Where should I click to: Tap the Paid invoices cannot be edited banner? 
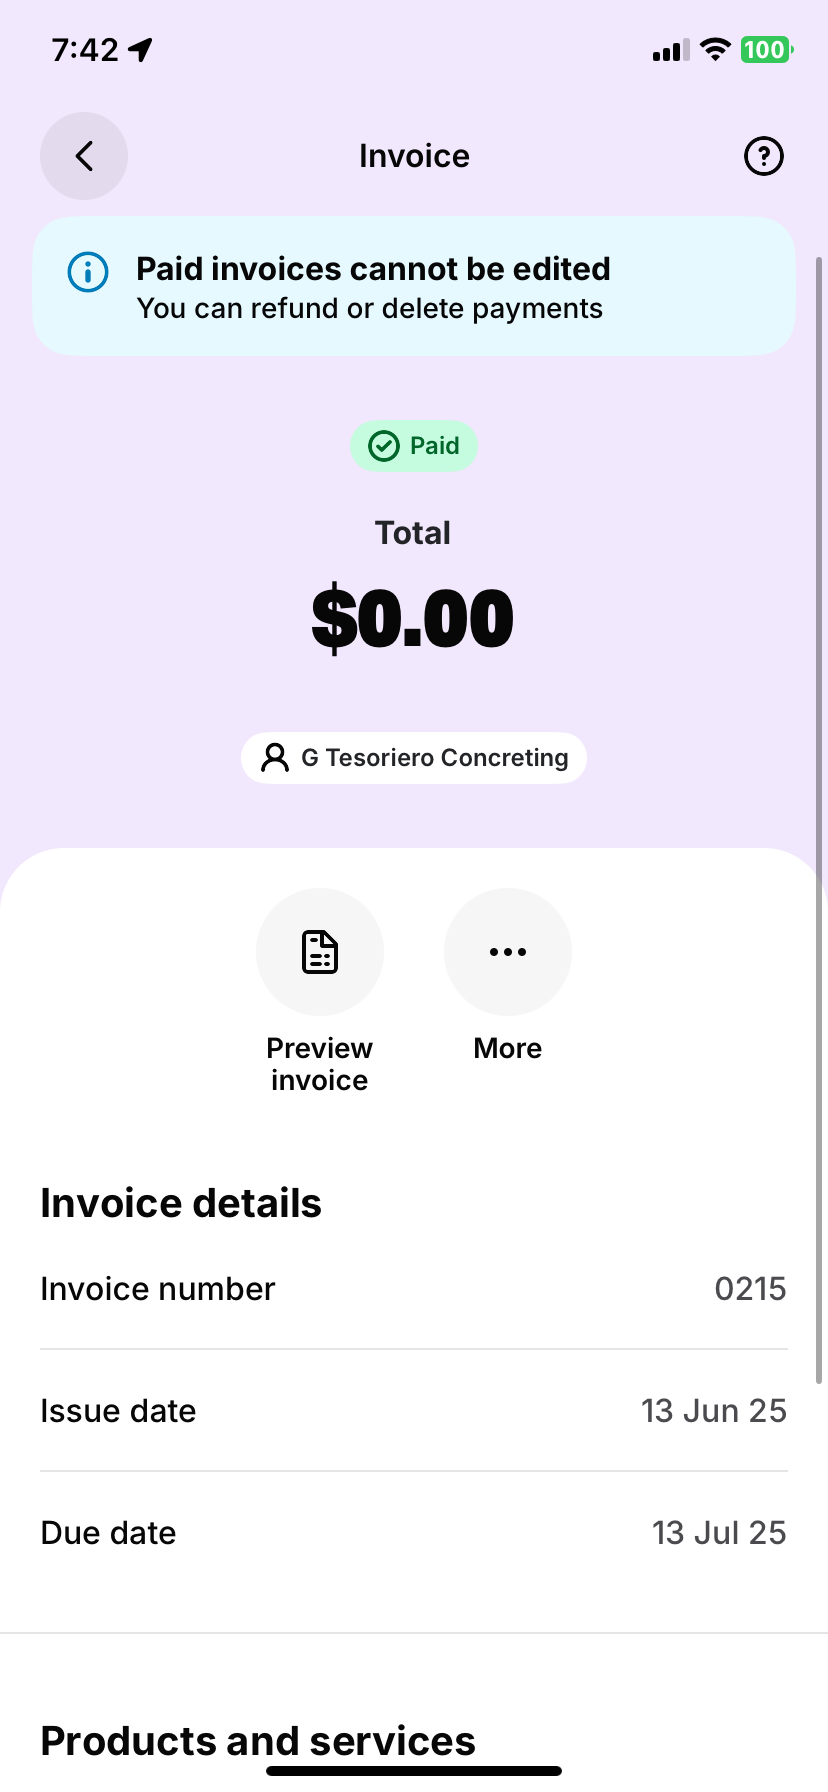[x=414, y=287]
